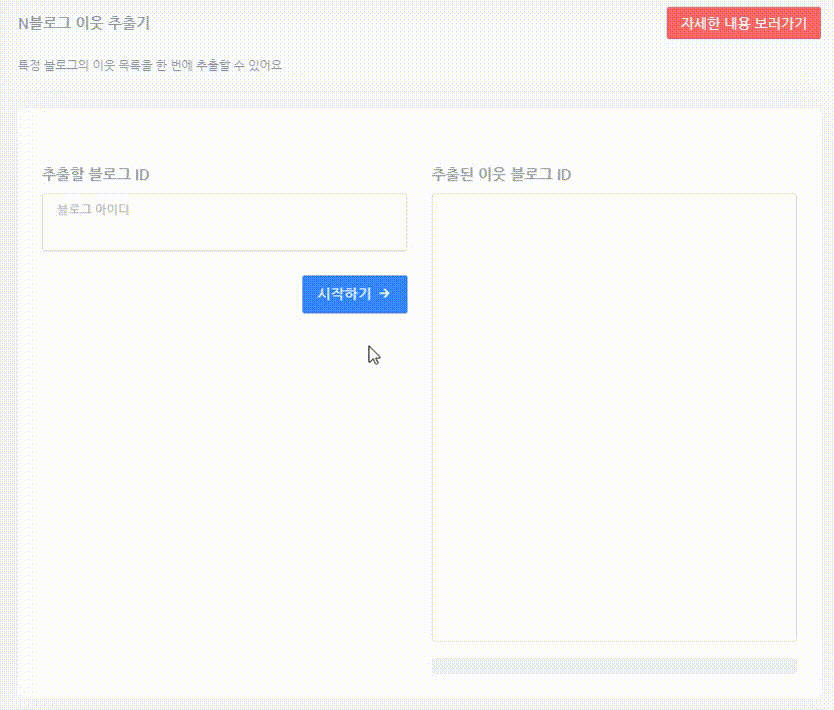The image size is (834, 710).
Task: Focus the blog ID text box under 추출할 블로그 ID
Action: 224,222
